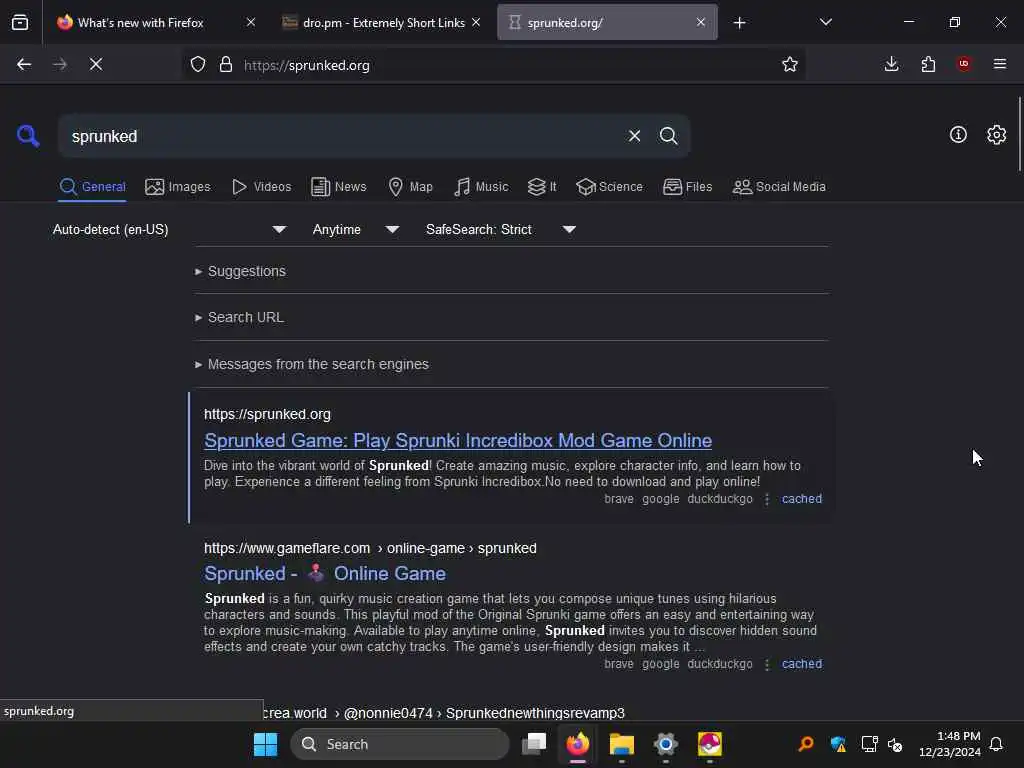The image size is (1024, 768).
Task: Click the SearXNG logo magnifier icon
Action: pyautogui.click(x=28, y=136)
